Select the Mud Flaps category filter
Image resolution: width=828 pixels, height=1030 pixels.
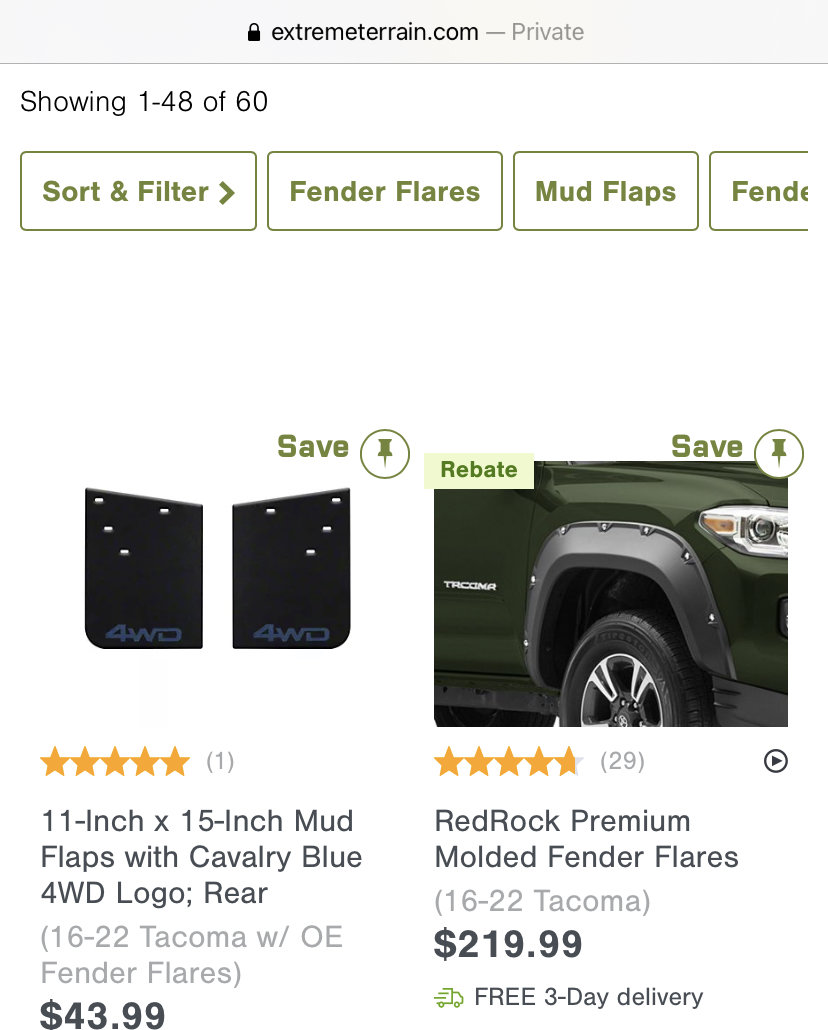(x=605, y=191)
